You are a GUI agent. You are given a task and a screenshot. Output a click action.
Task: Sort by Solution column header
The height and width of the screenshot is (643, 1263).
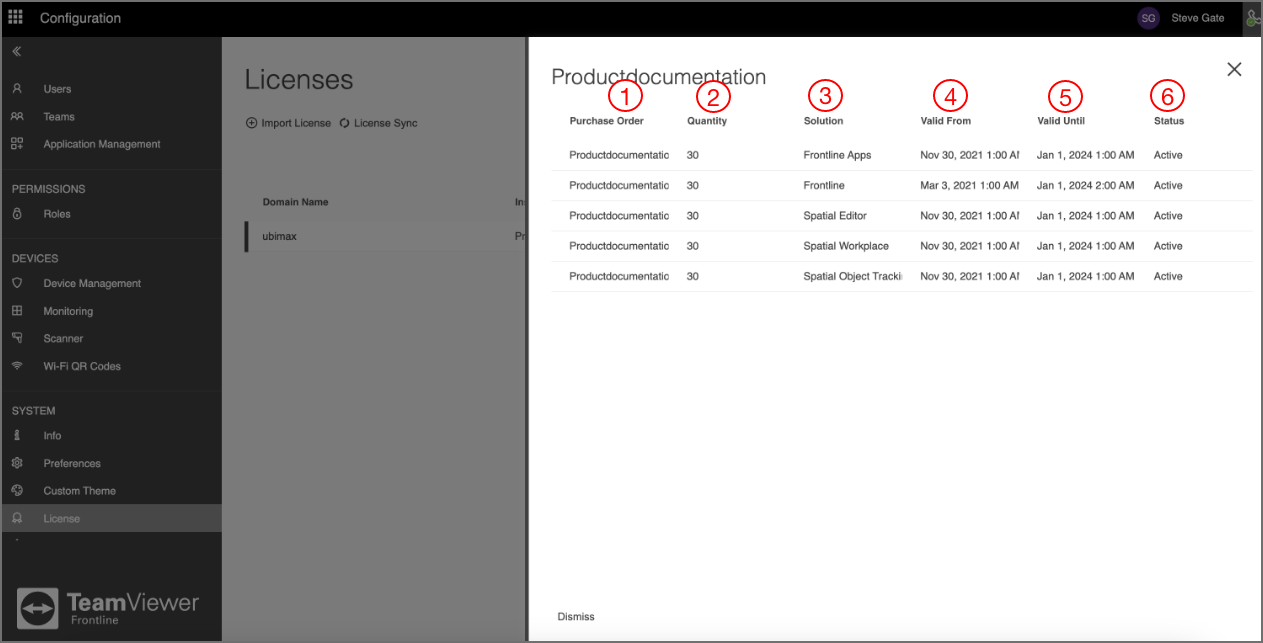823,121
